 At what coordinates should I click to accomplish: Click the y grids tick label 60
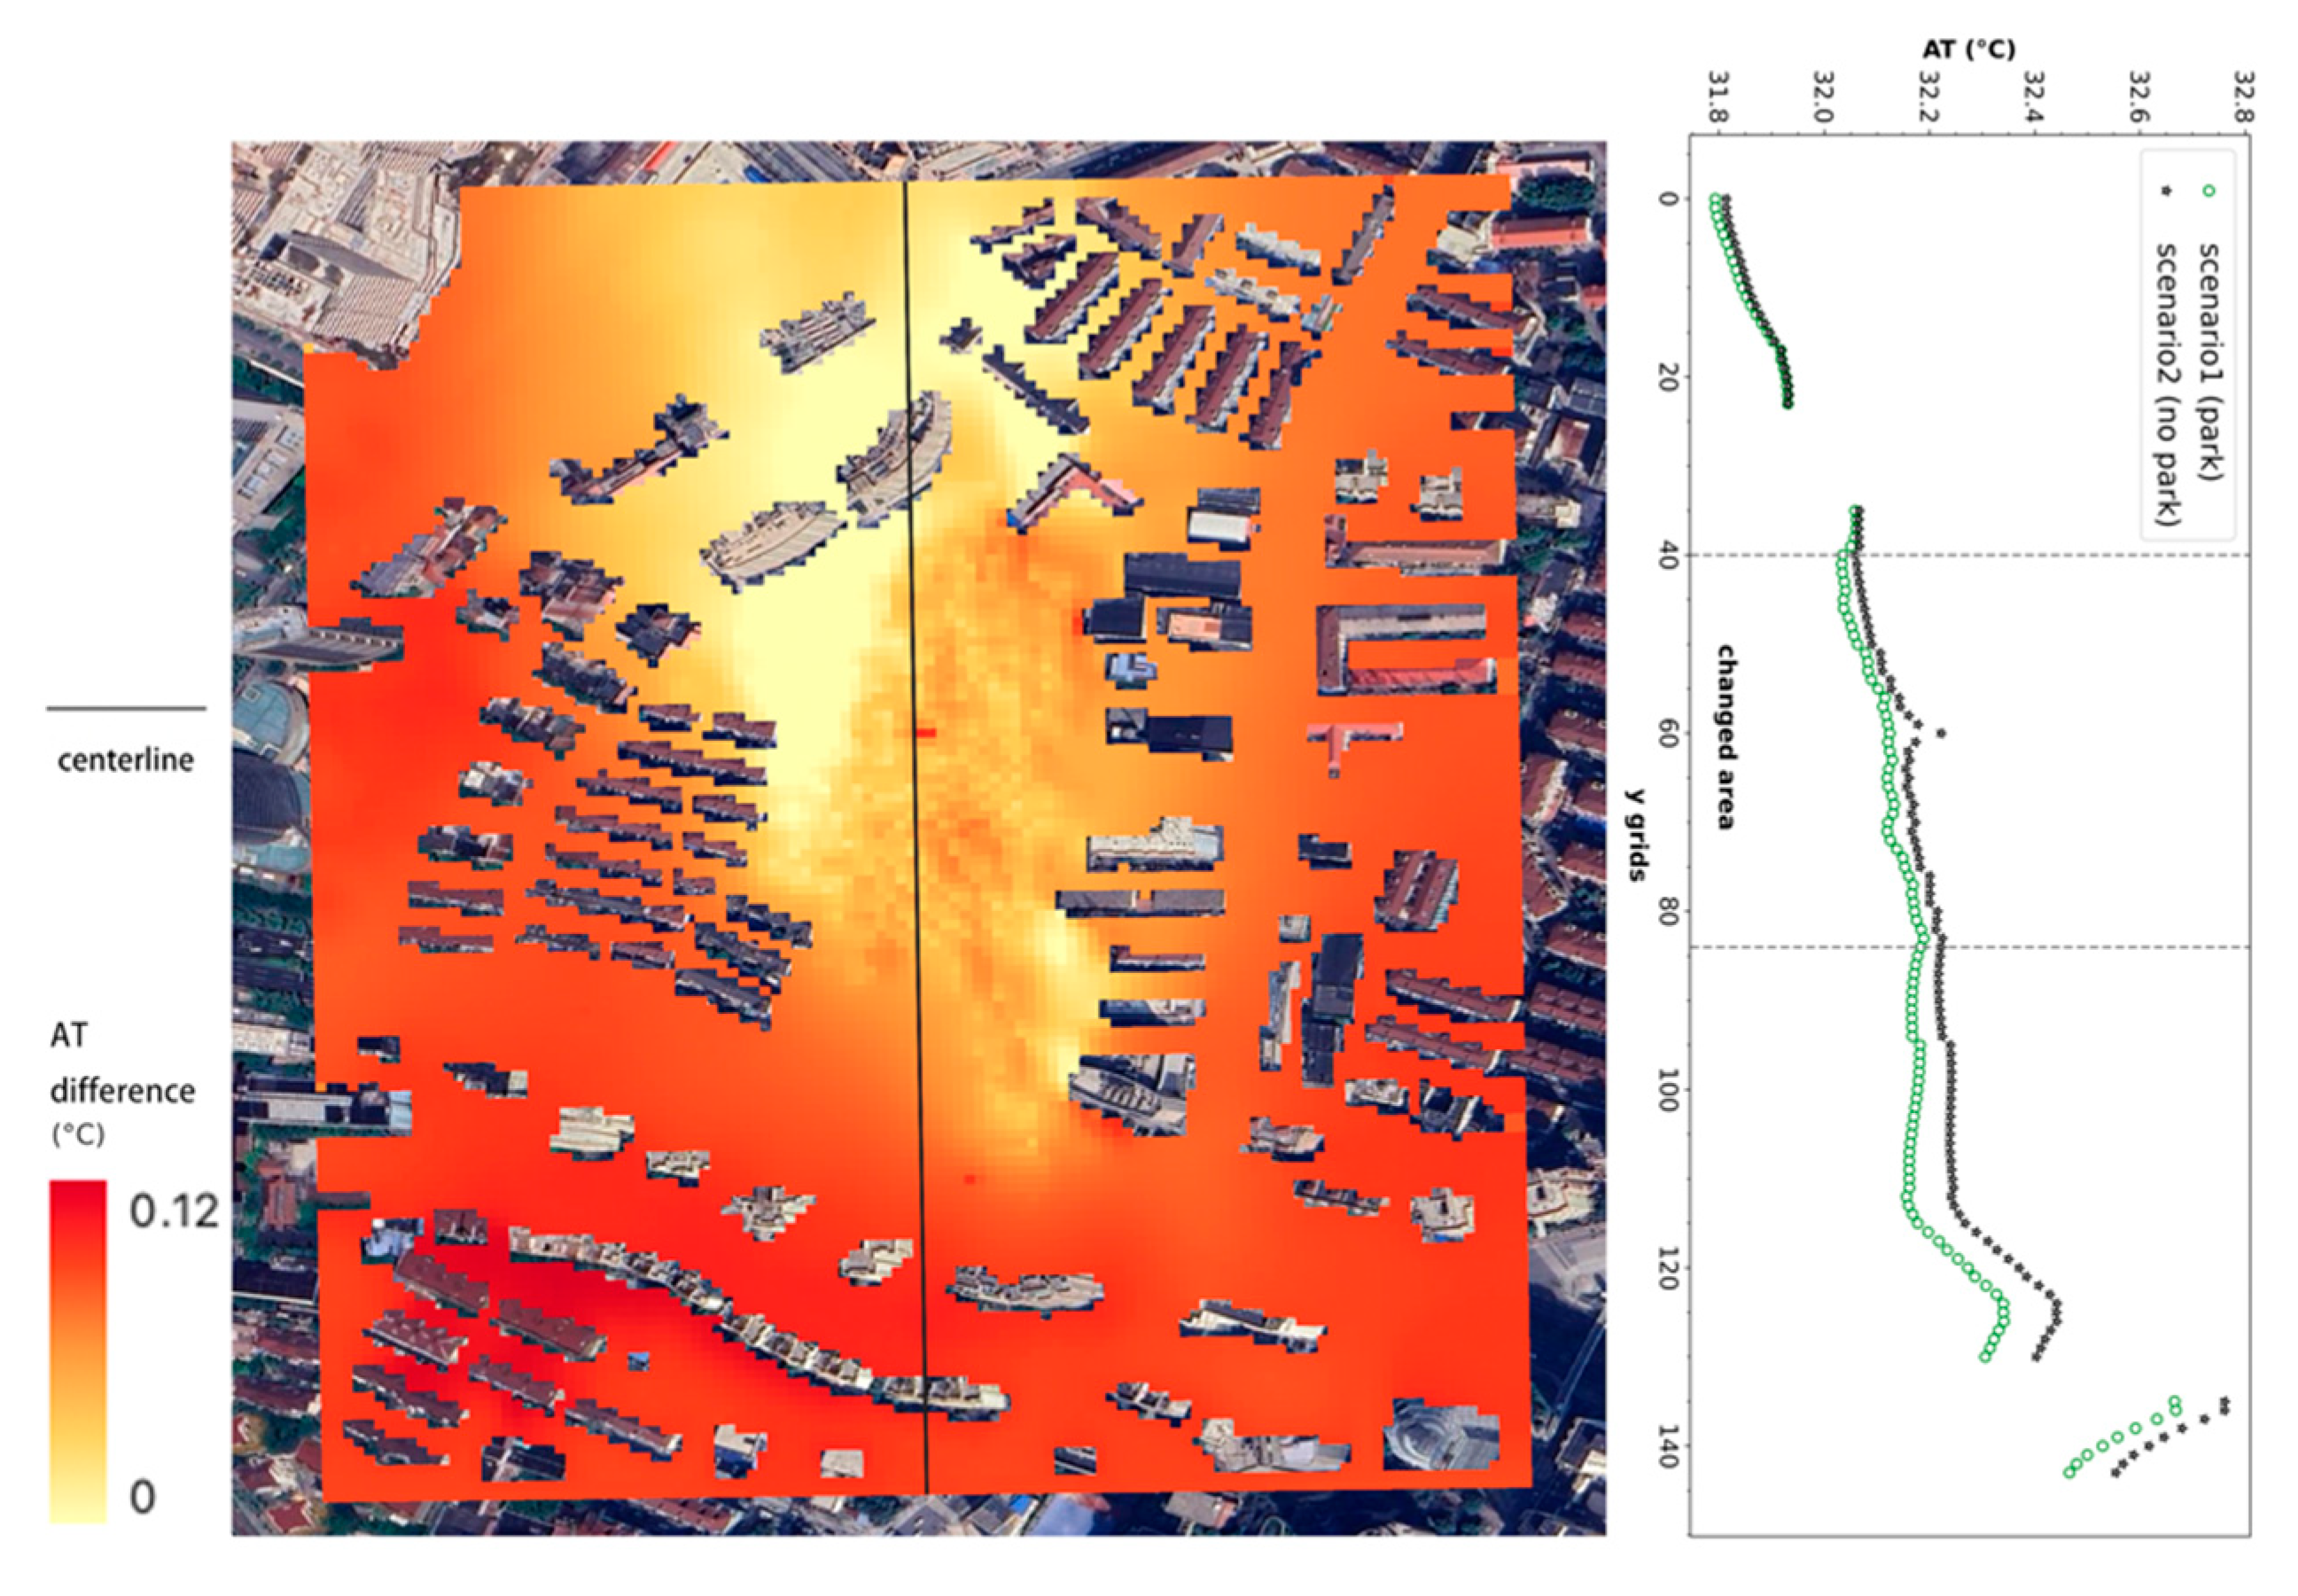1667,733
